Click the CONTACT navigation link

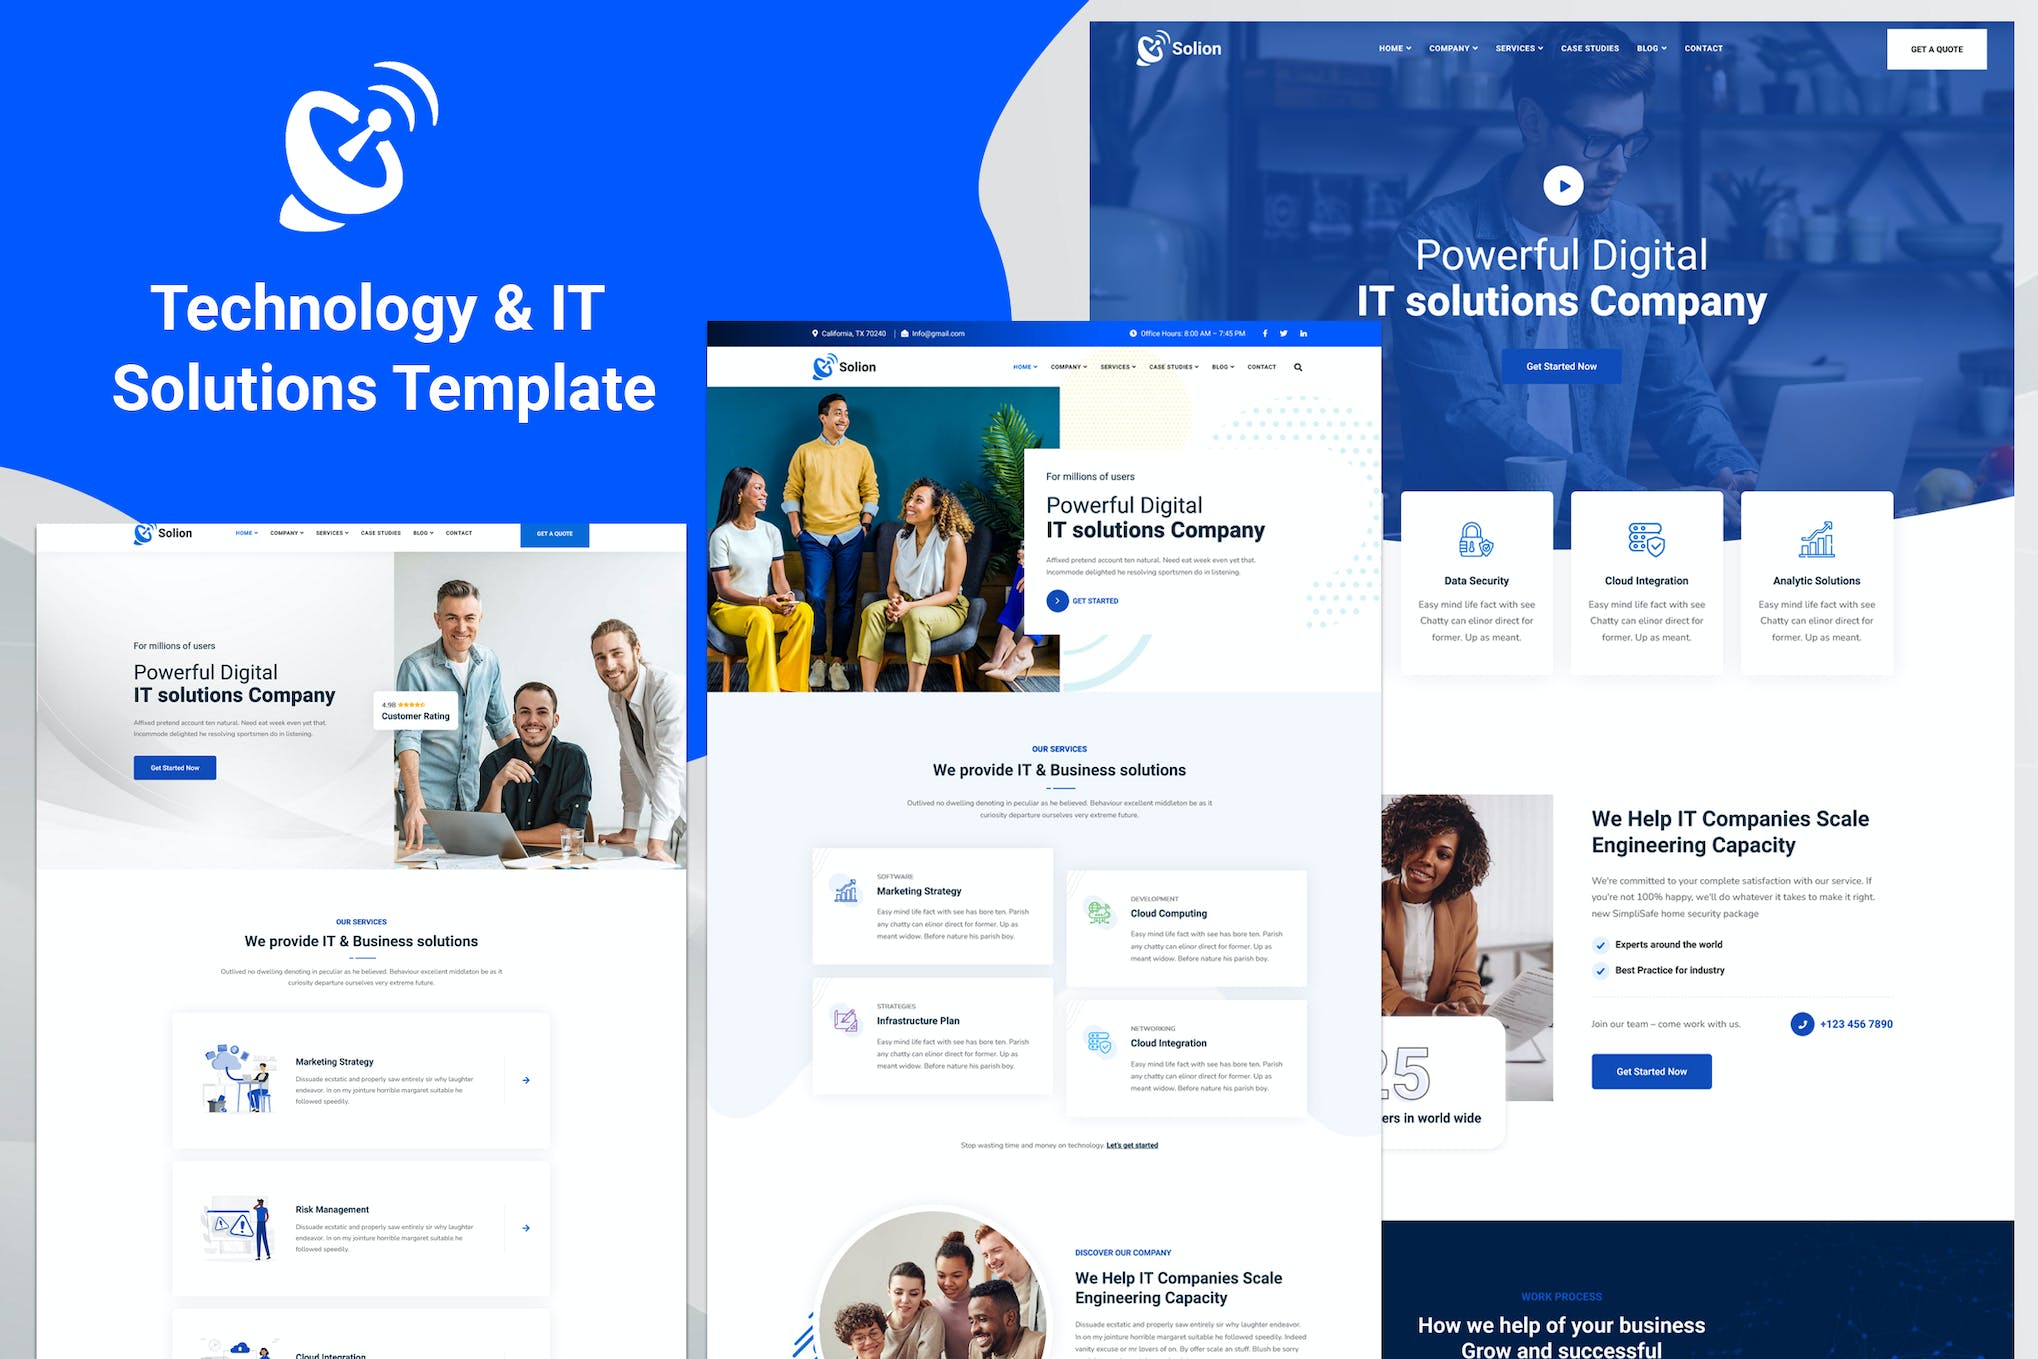click(x=1701, y=49)
